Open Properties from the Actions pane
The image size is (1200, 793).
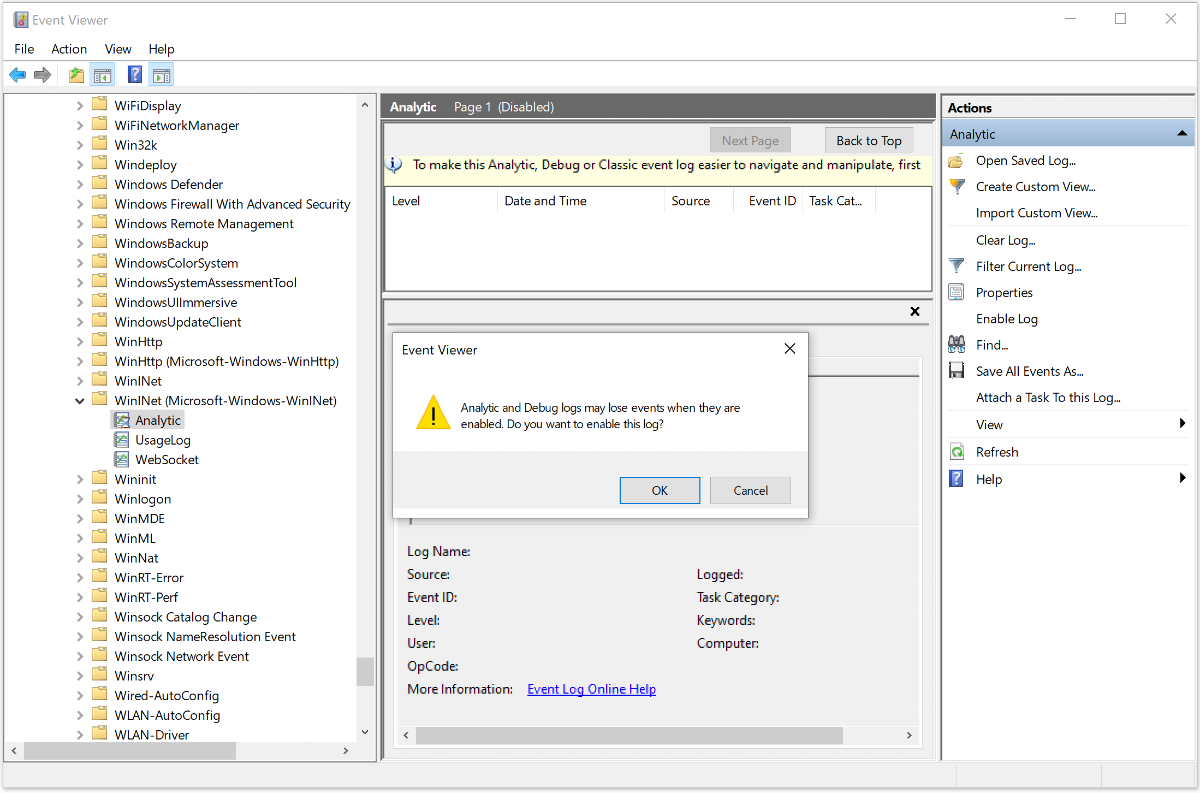click(1004, 292)
